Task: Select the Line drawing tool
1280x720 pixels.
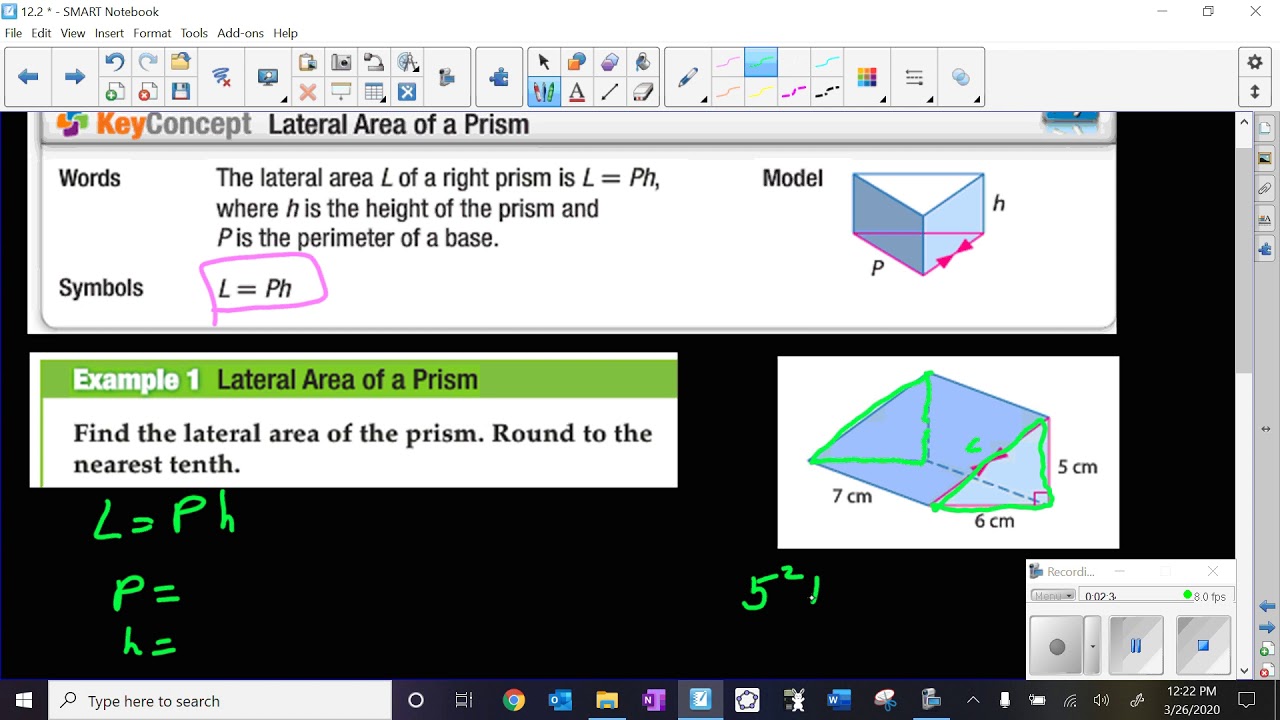Action: coord(610,92)
